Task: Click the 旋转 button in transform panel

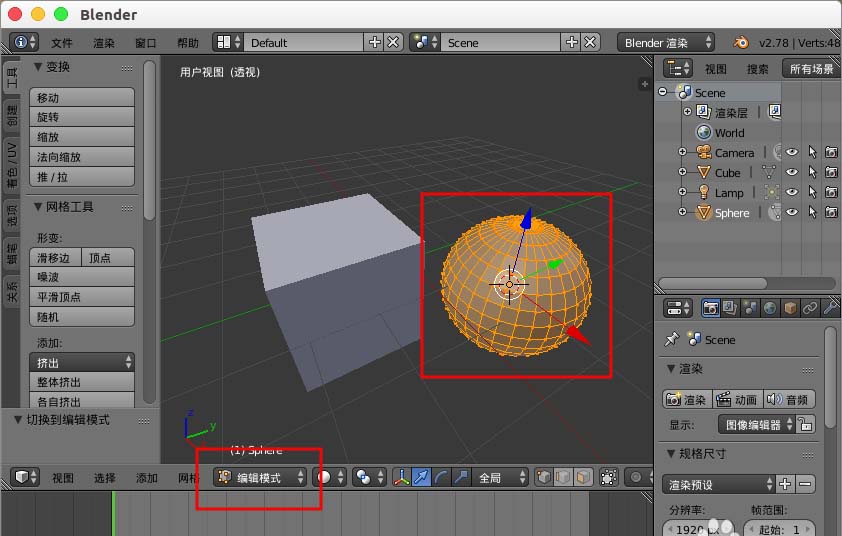Action: pos(84,117)
